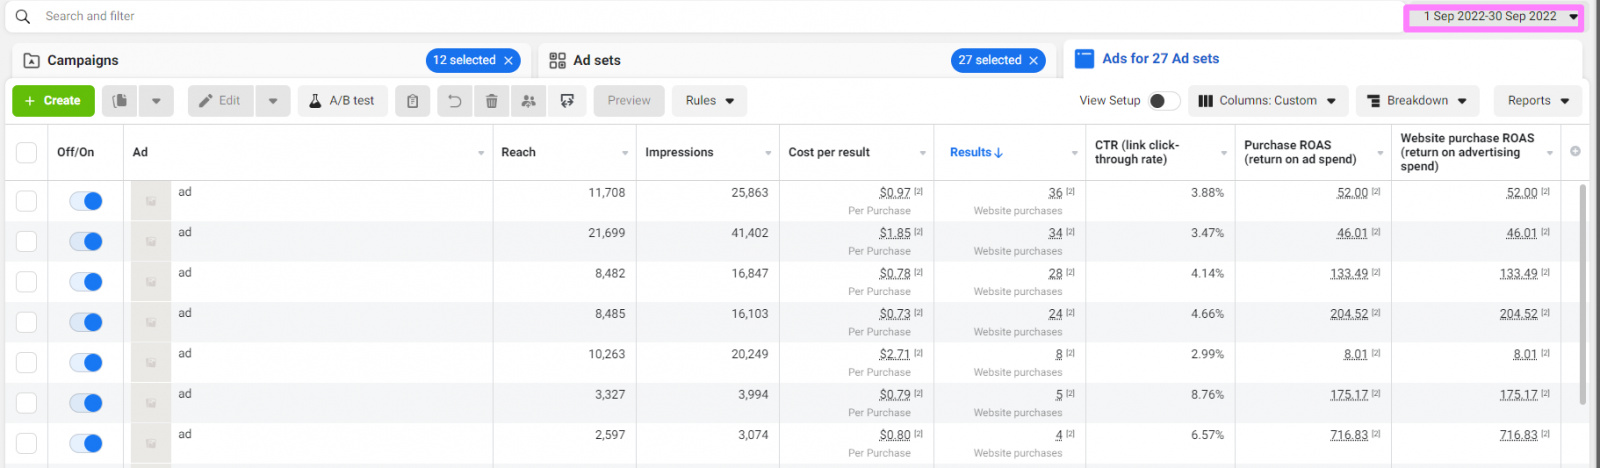Click the export/share ads icon
Screen dimensions: 1600x468
click(x=567, y=101)
